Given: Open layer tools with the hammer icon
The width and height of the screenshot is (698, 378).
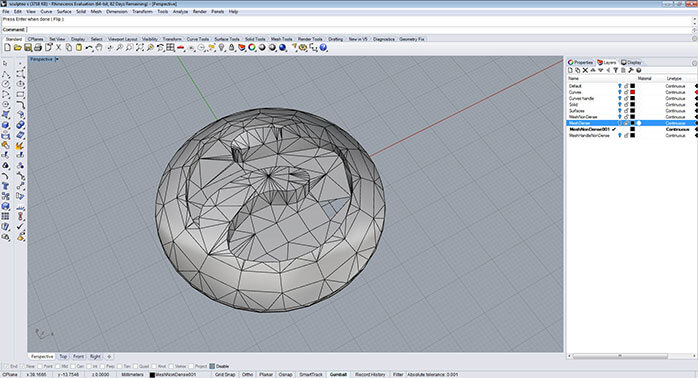Looking at the screenshot, I should tap(631, 70).
